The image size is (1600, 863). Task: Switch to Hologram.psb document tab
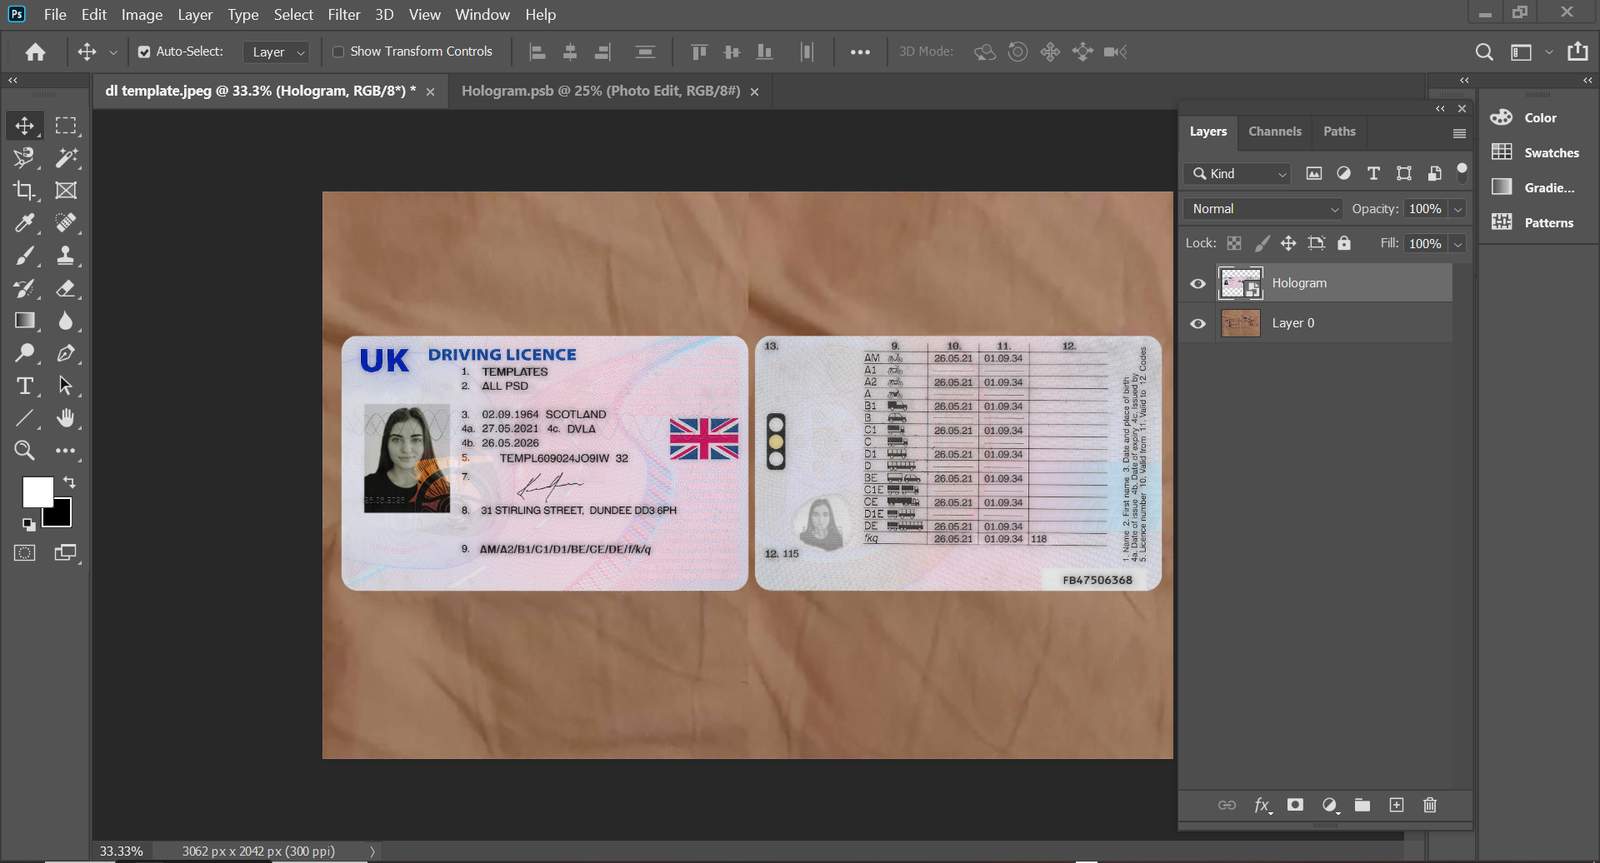[601, 91]
